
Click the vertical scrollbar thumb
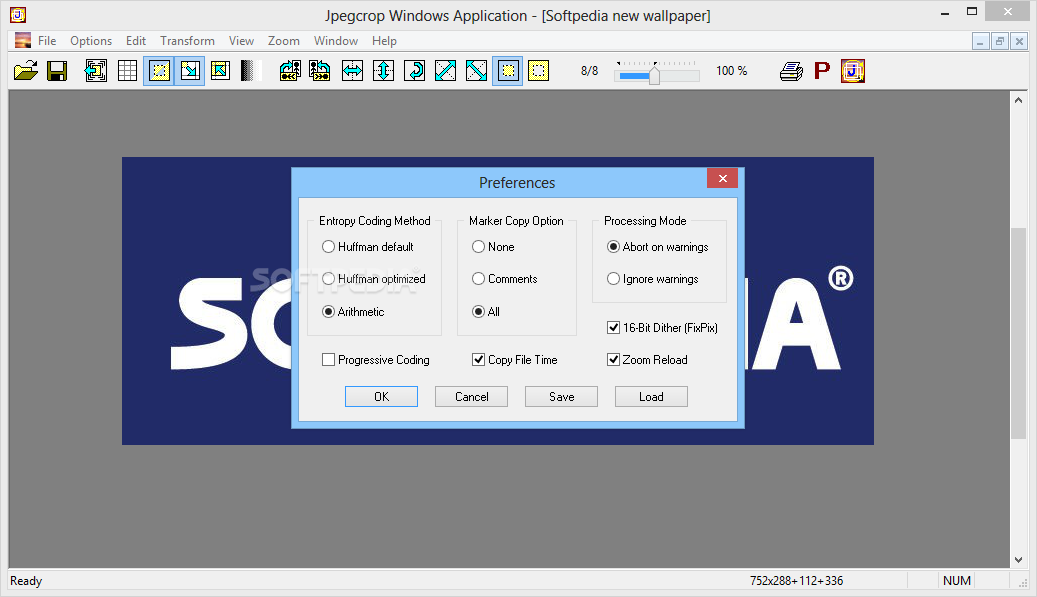1018,333
